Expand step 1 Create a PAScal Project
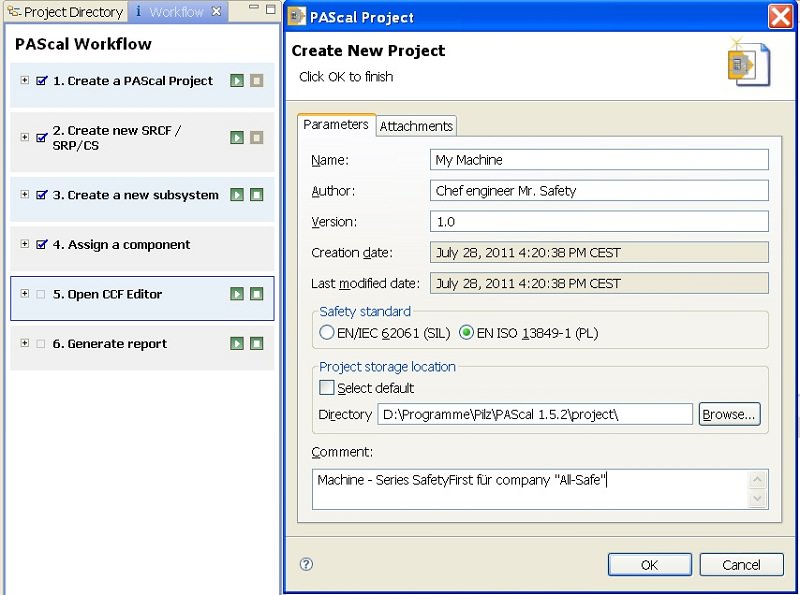Viewport: 800px width, 595px height. click(24, 80)
